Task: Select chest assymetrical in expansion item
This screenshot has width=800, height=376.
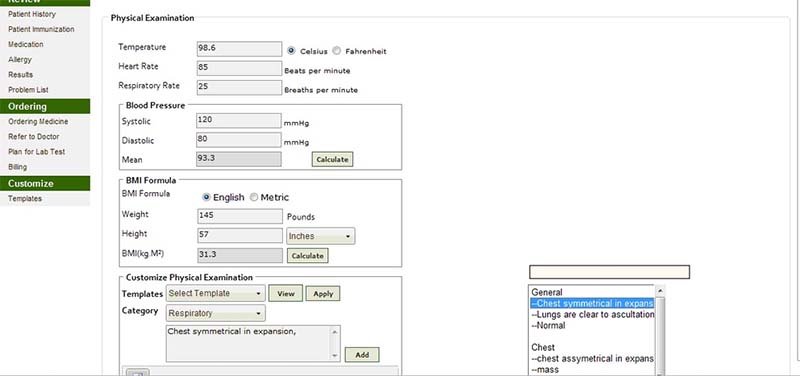Action: pyautogui.click(x=592, y=359)
